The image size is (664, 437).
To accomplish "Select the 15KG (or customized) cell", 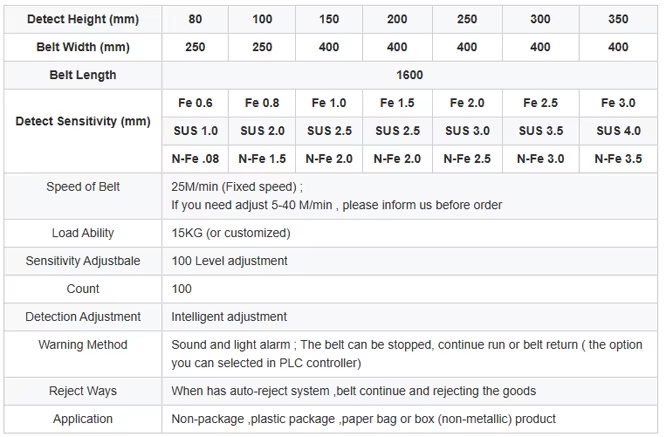I will click(409, 233).
